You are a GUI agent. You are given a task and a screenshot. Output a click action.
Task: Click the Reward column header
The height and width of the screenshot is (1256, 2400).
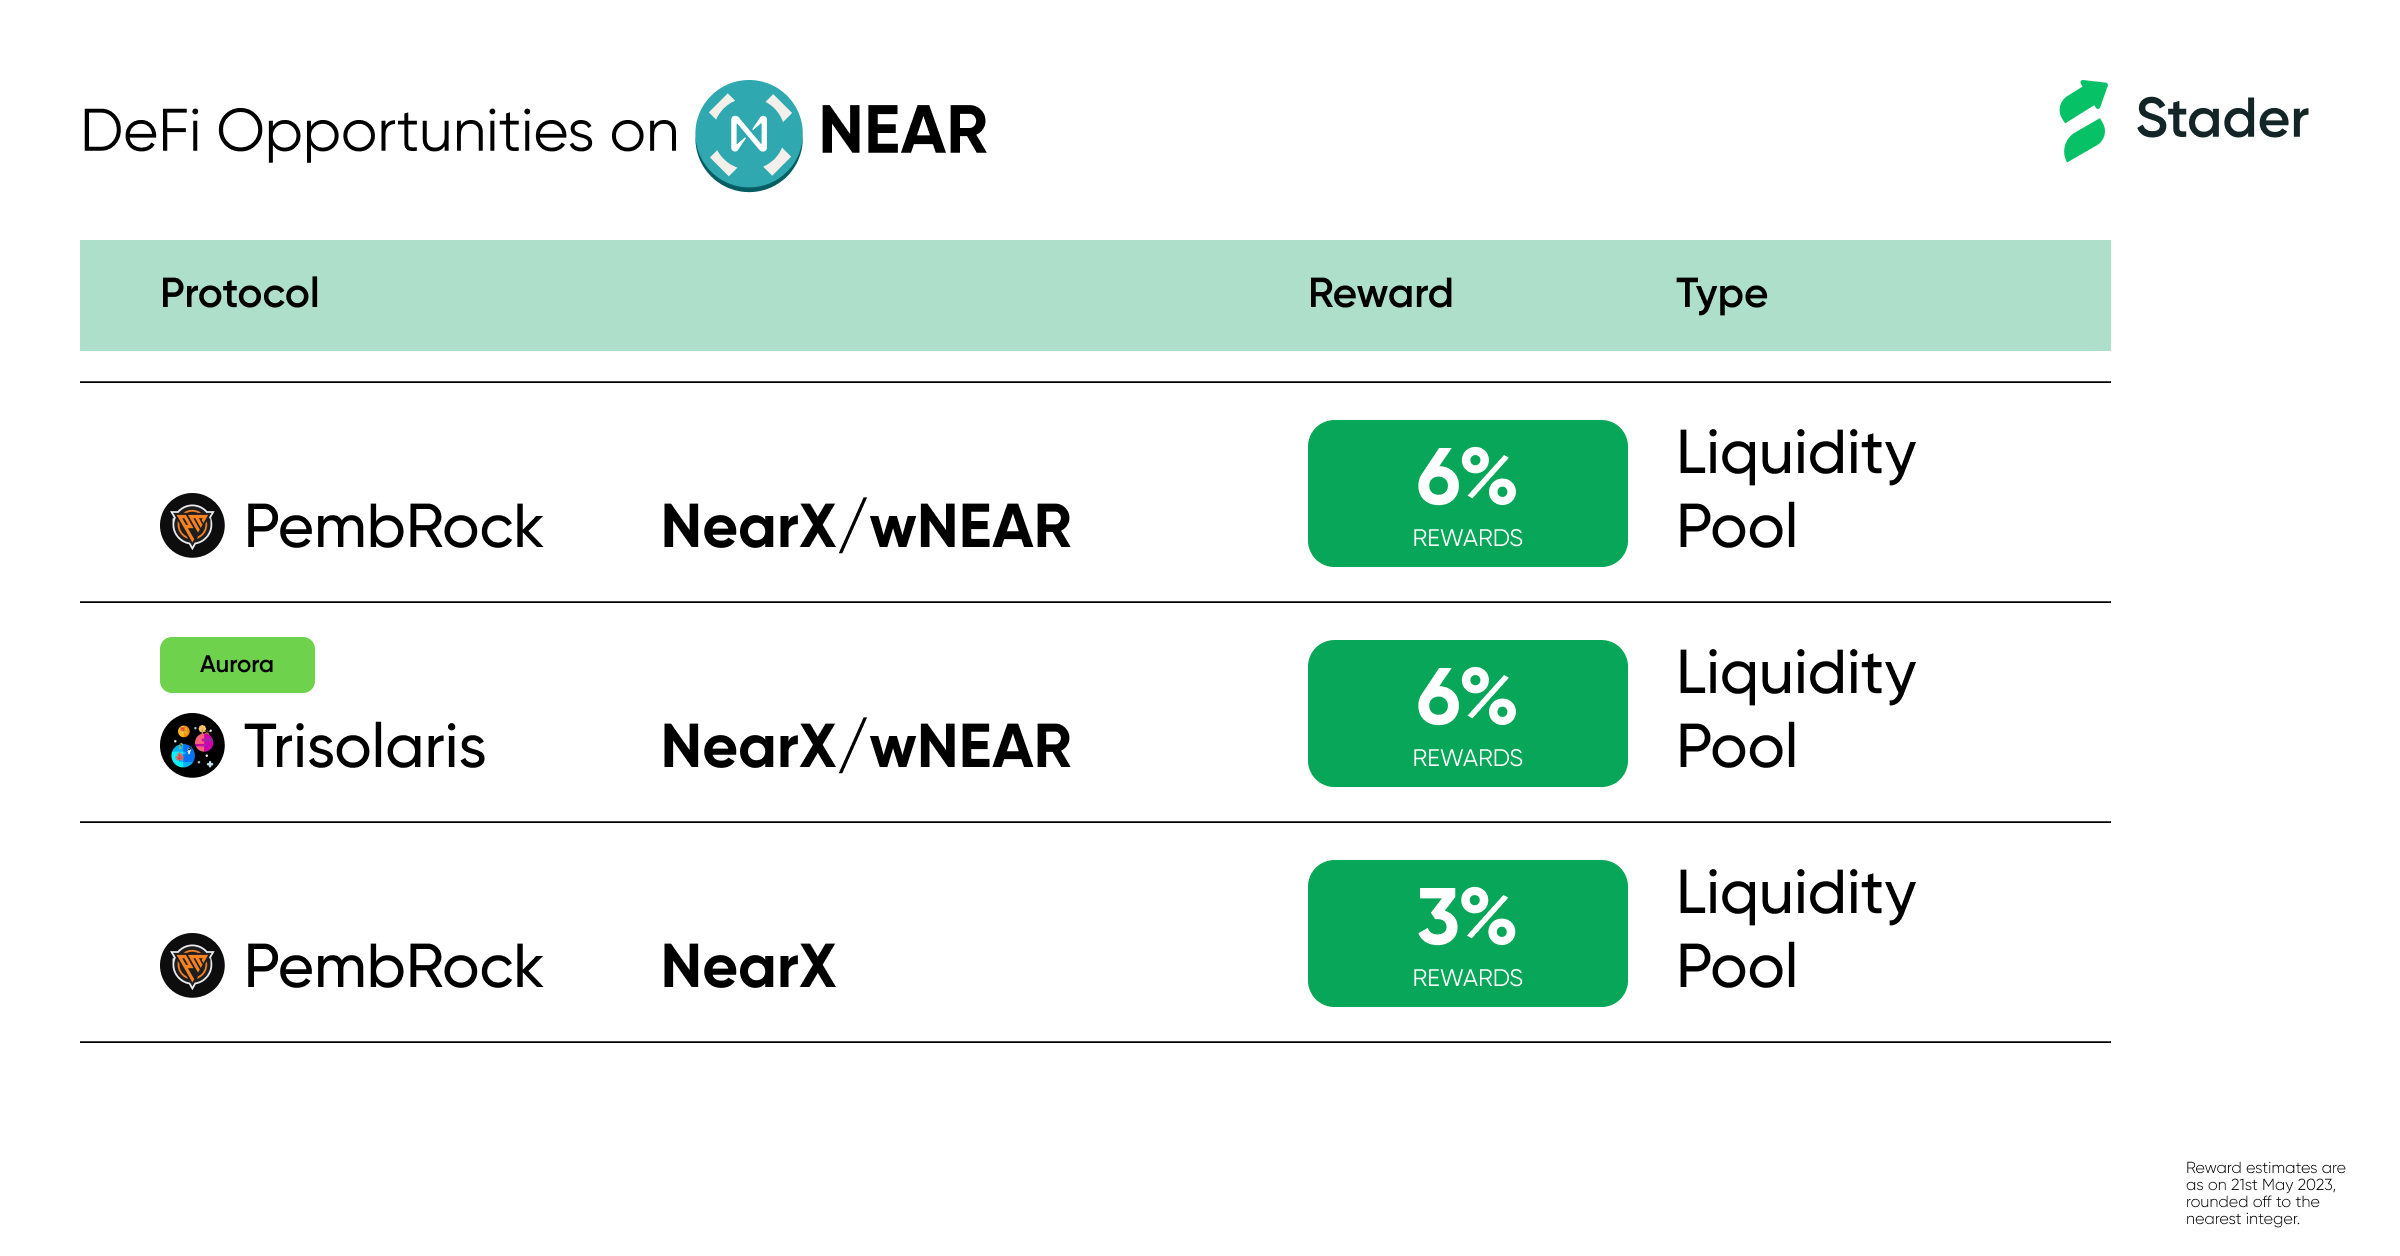pyautogui.click(x=1380, y=294)
